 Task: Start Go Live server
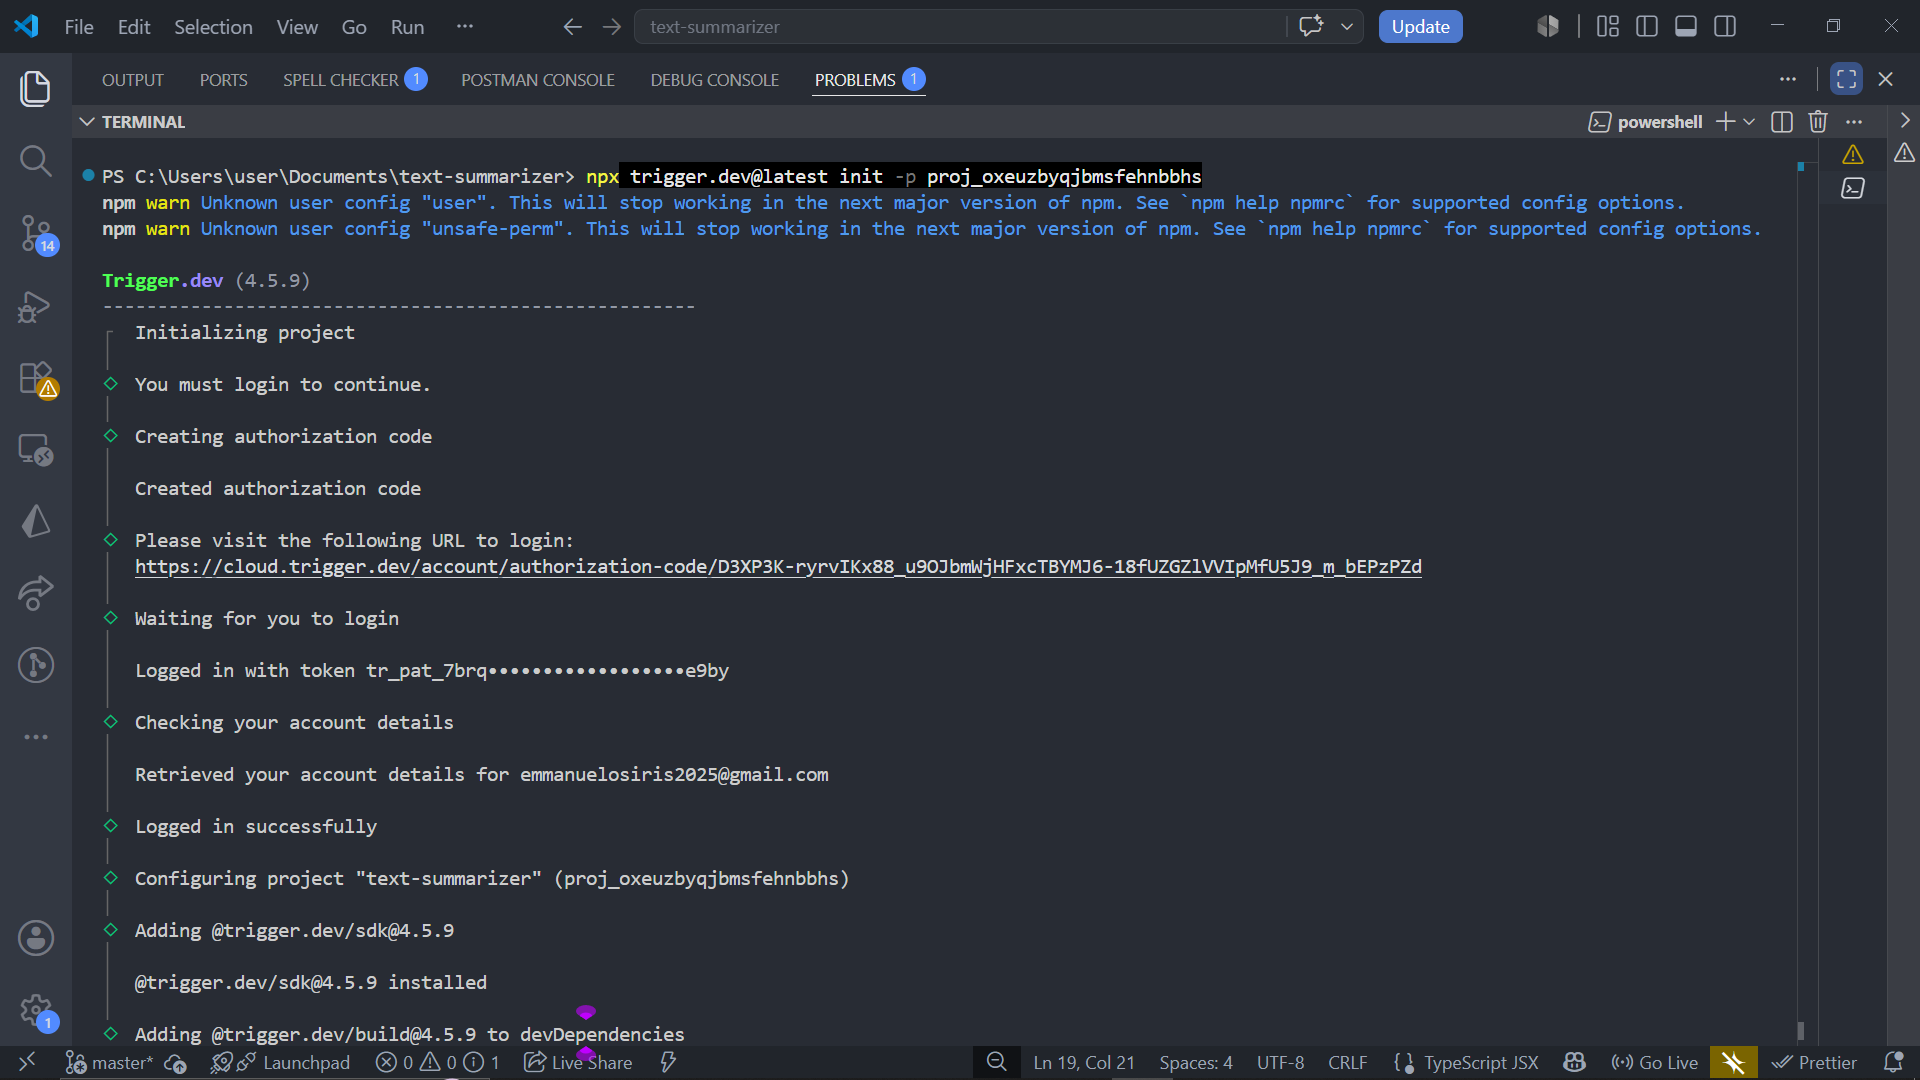pos(1655,1063)
